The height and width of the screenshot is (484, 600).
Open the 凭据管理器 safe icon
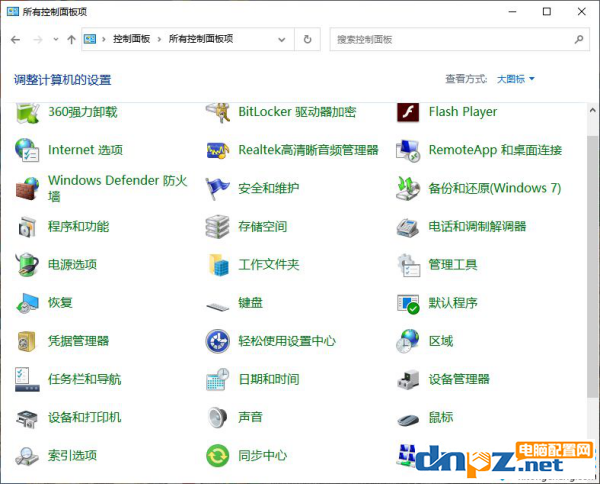(x=26, y=341)
